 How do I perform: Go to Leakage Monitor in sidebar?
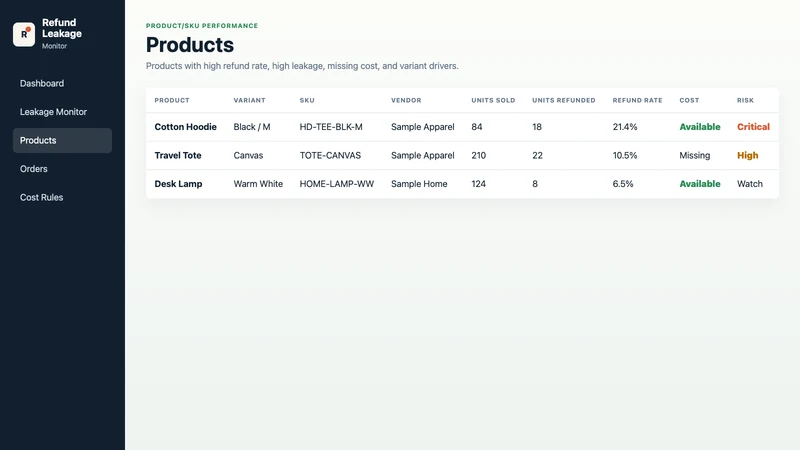click(62, 112)
